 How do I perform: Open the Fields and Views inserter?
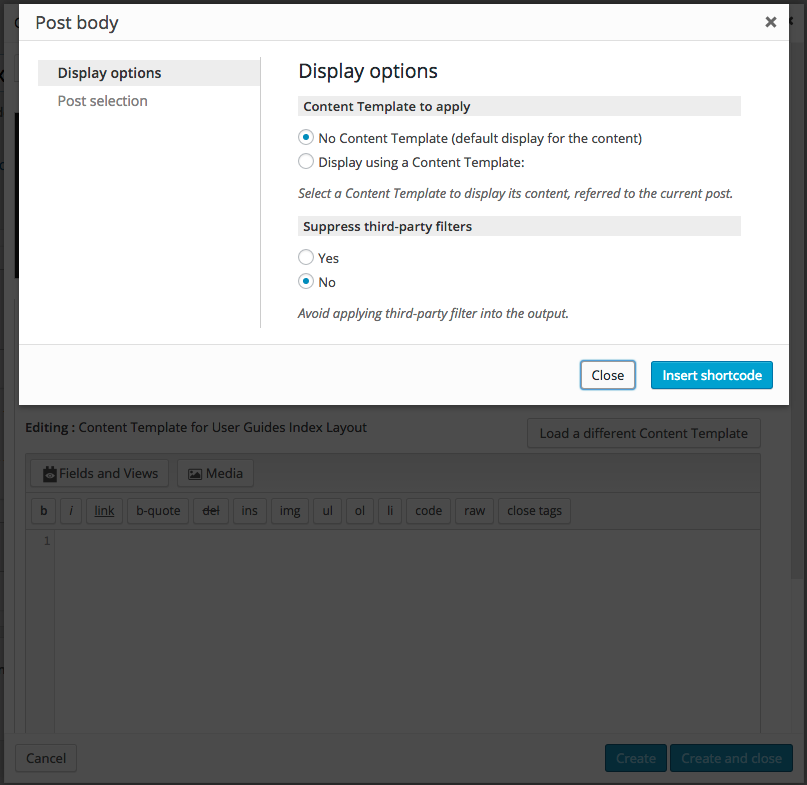[x=98, y=473]
